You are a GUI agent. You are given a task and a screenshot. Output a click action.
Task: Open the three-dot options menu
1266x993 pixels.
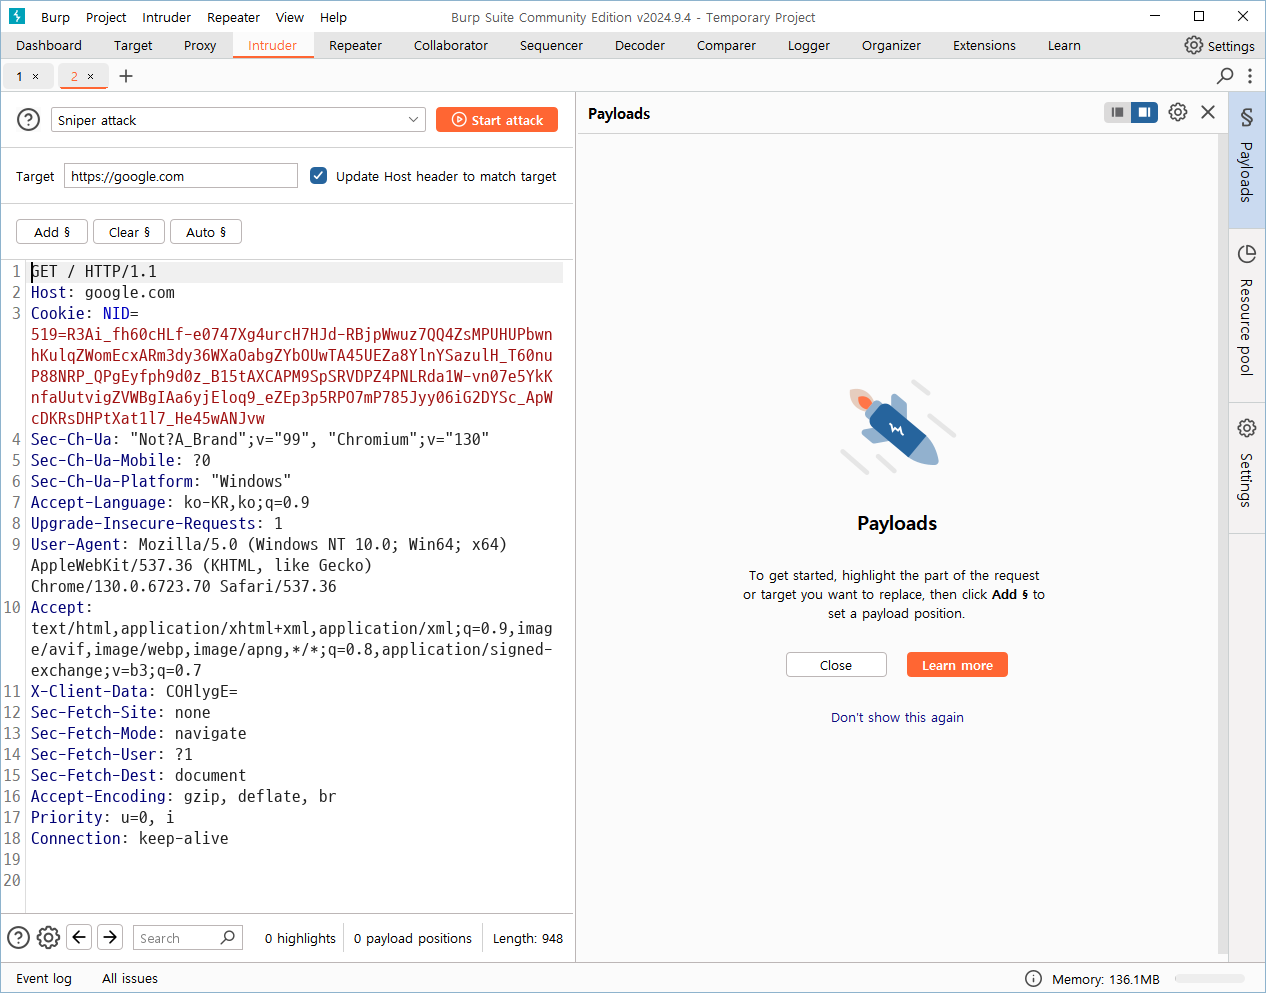(x=1249, y=76)
